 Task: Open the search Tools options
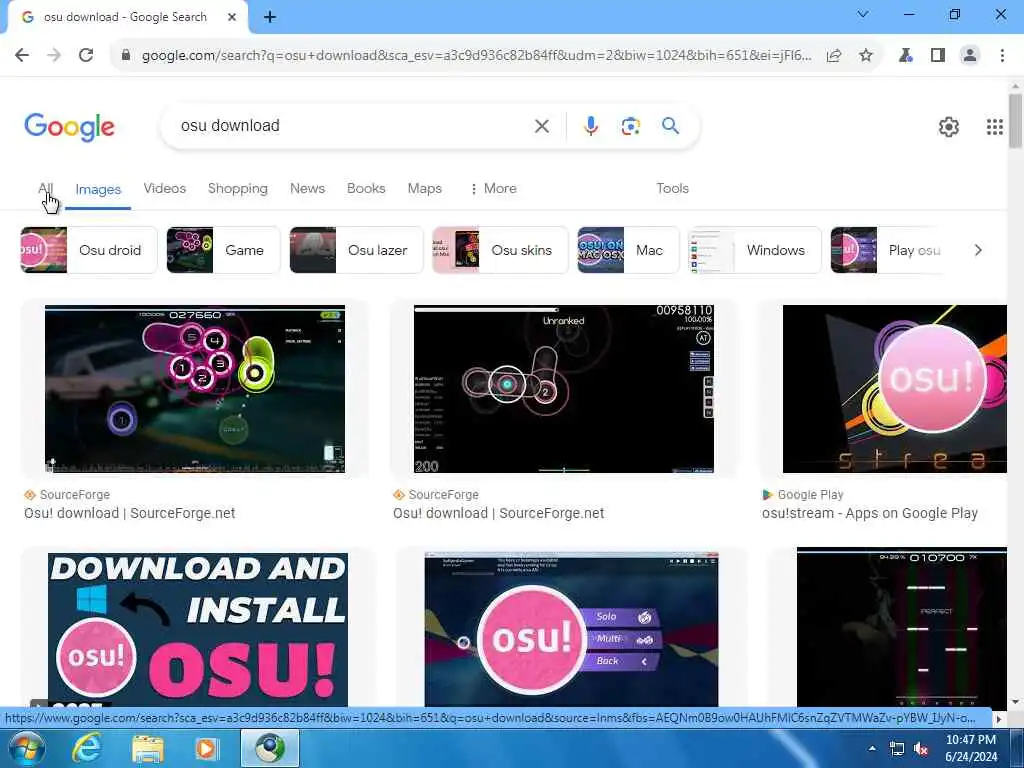click(x=672, y=188)
